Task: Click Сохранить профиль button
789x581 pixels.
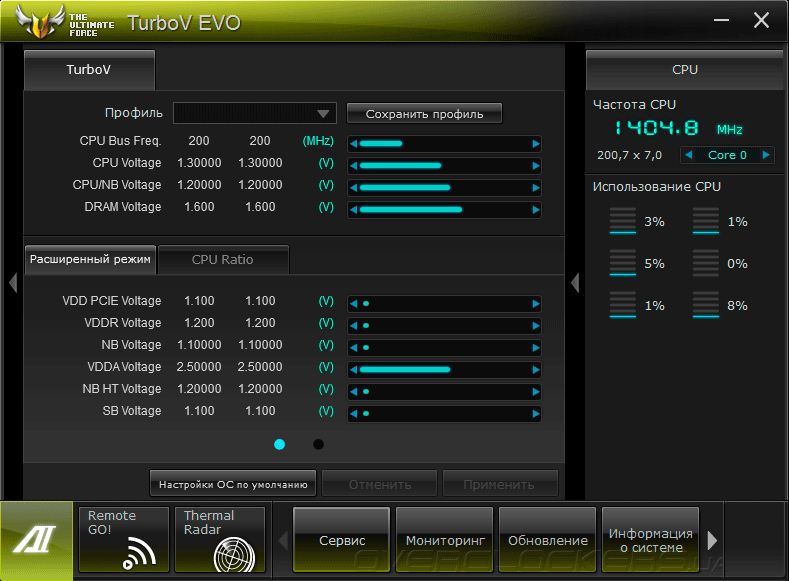Action: click(x=424, y=114)
